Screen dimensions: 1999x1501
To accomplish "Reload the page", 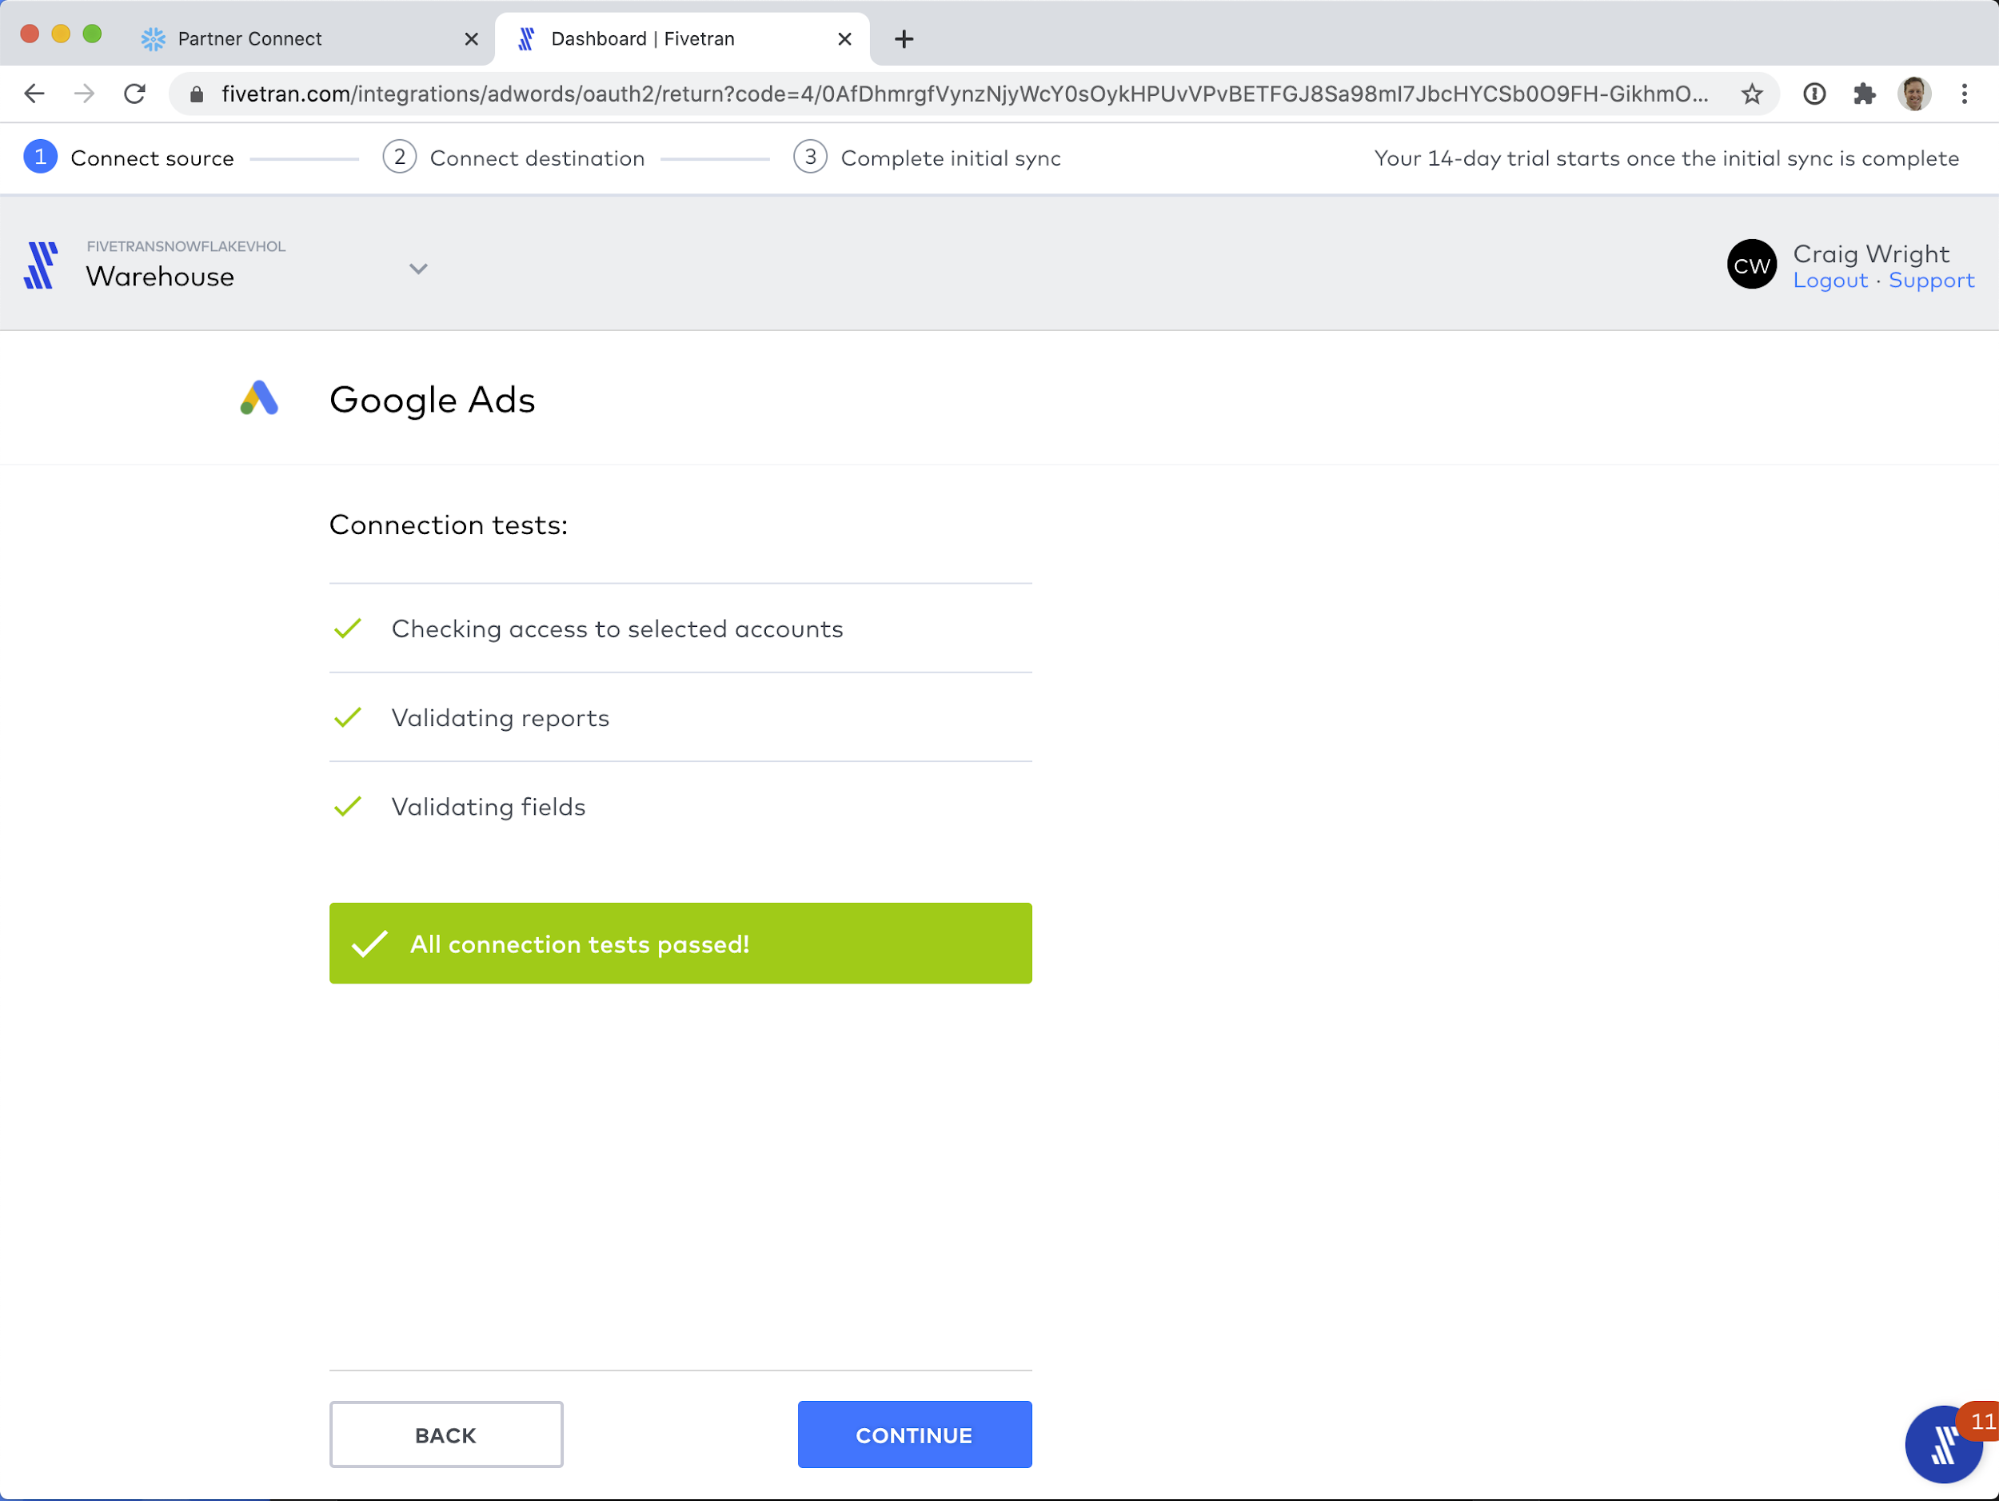I will point(135,94).
